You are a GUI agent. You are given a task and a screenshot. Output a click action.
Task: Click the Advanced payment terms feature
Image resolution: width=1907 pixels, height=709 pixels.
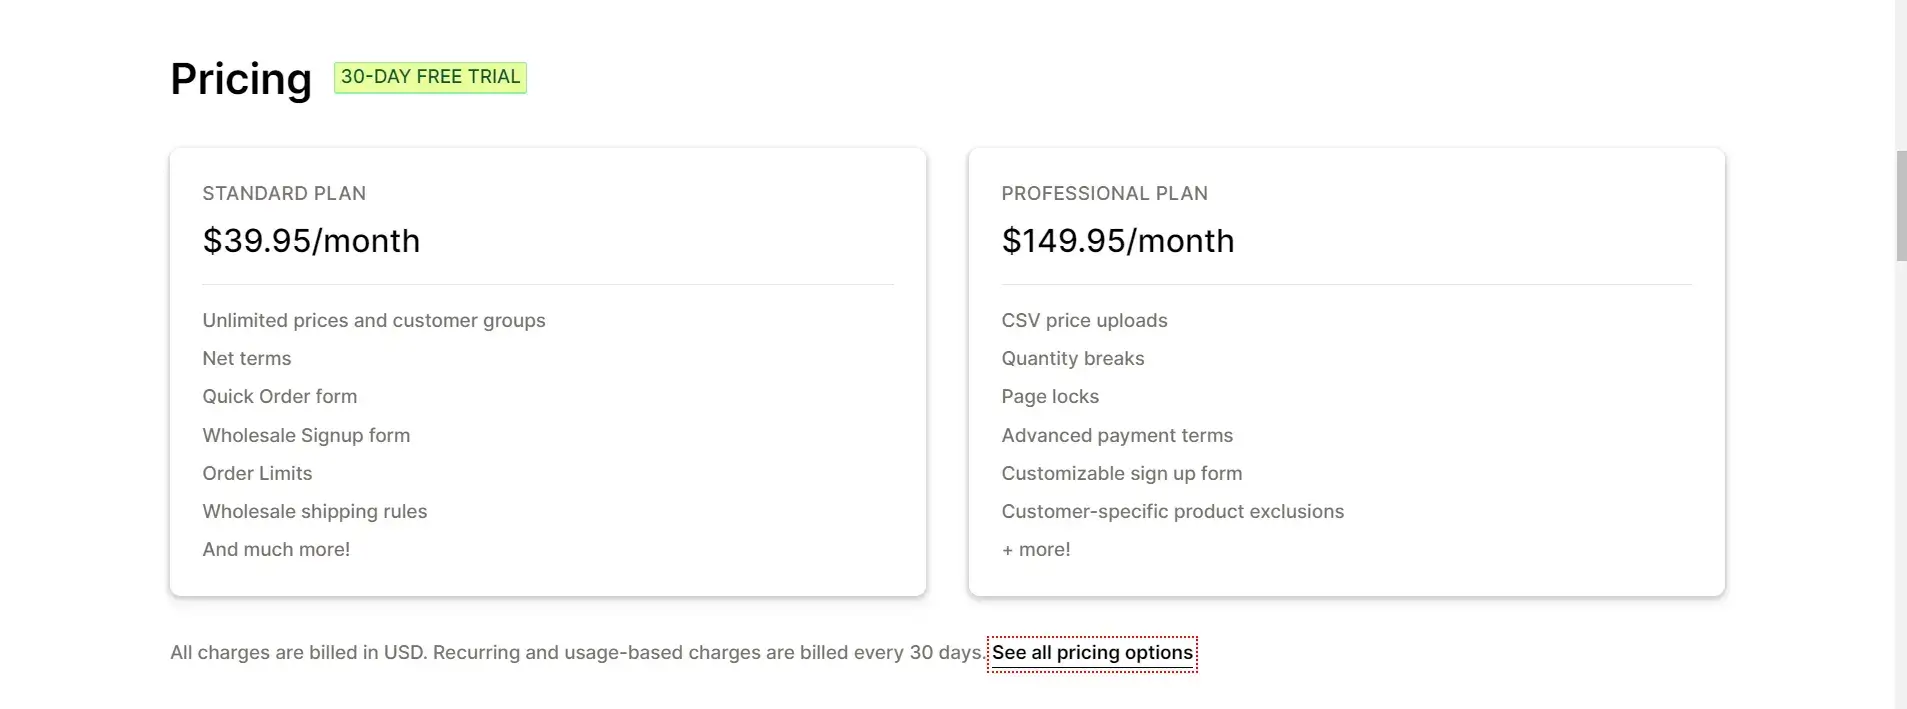[x=1117, y=436]
